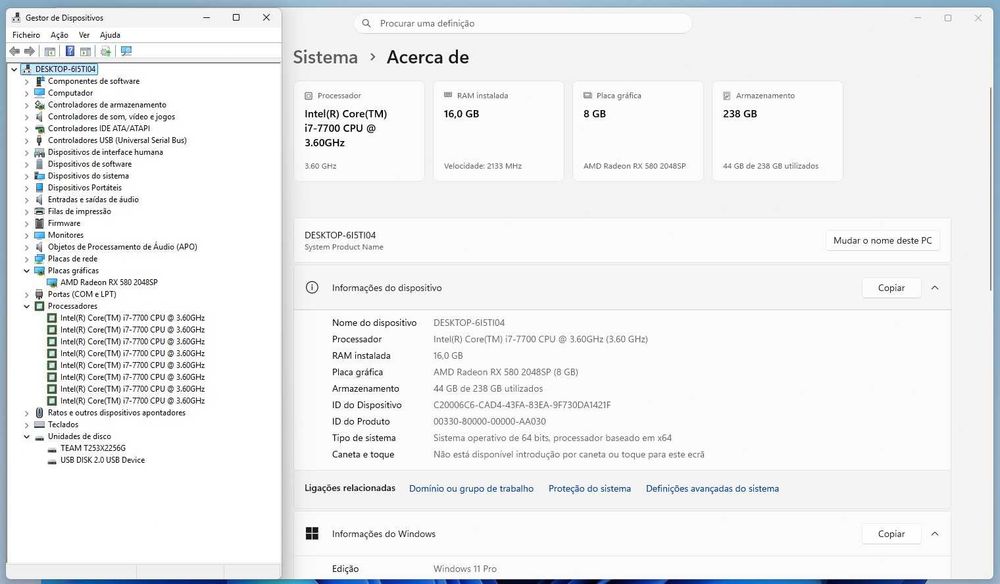This screenshot has height=584, width=1000.
Task: Open the Ação menu
Action: click(59, 35)
